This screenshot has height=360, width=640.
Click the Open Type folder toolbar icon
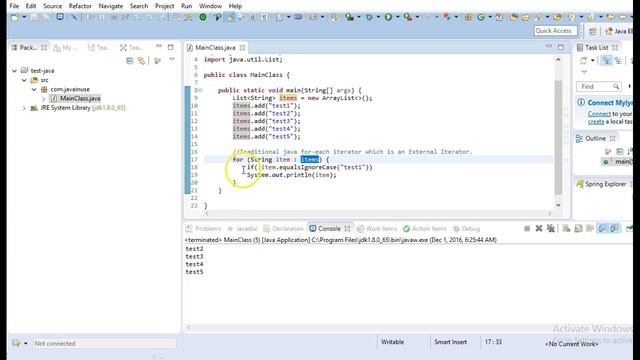[x=513, y=17]
